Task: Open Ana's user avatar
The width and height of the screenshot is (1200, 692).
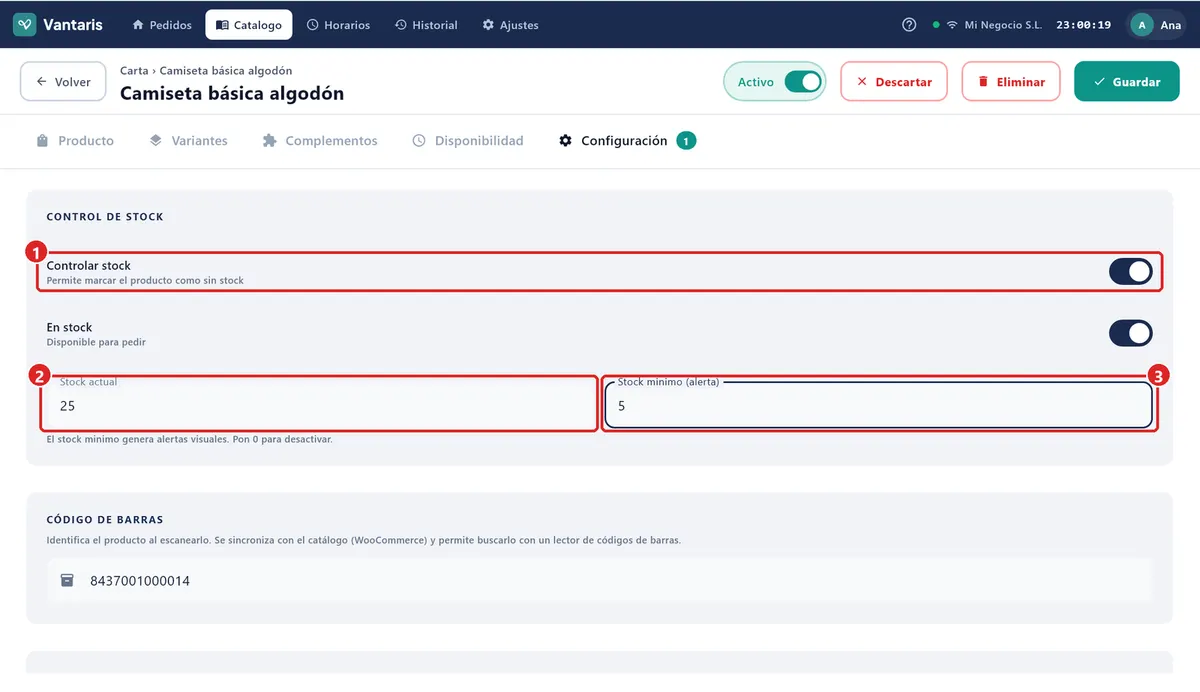Action: pos(1142,25)
